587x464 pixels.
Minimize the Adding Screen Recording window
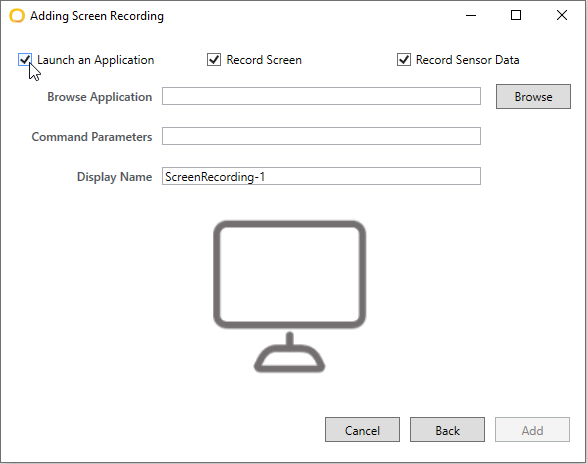click(x=471, y=15)
